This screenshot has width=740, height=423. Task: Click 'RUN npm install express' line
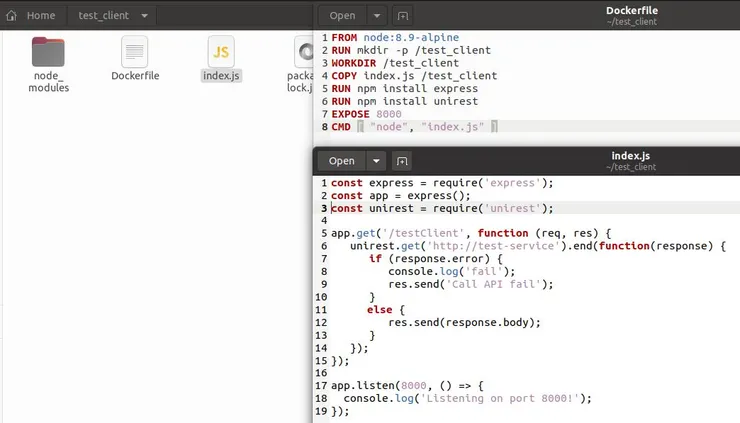tap(404, 88)
